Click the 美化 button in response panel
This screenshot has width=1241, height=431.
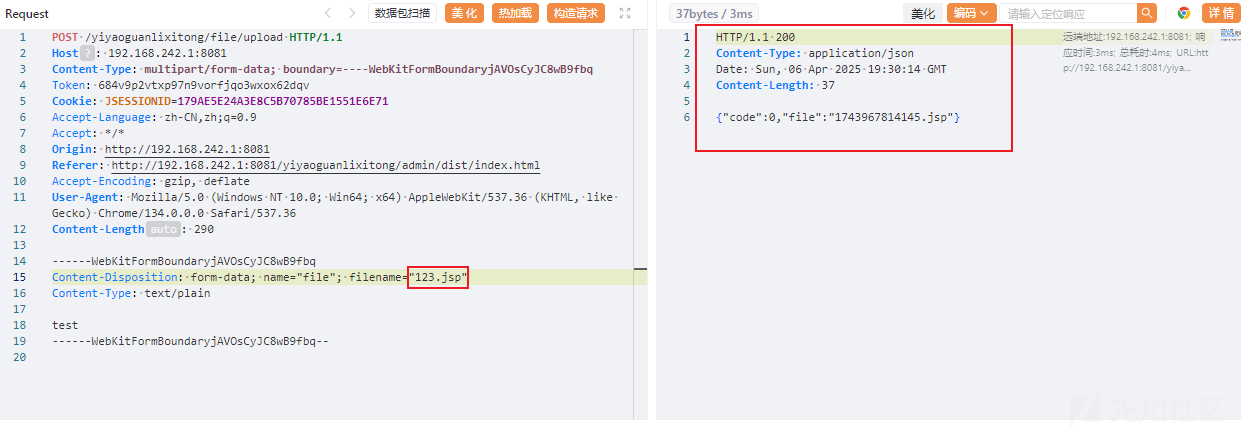coord(922,13)
